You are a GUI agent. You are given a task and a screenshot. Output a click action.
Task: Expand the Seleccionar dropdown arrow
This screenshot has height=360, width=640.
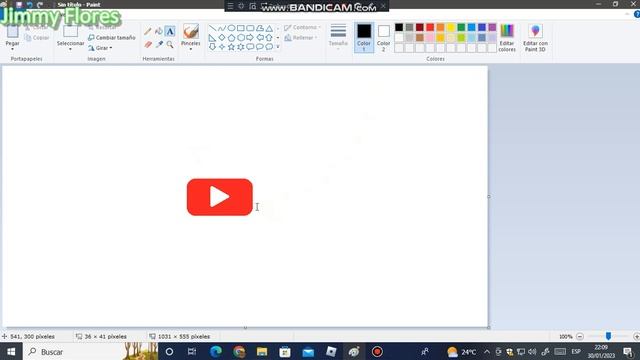point(70,49)
